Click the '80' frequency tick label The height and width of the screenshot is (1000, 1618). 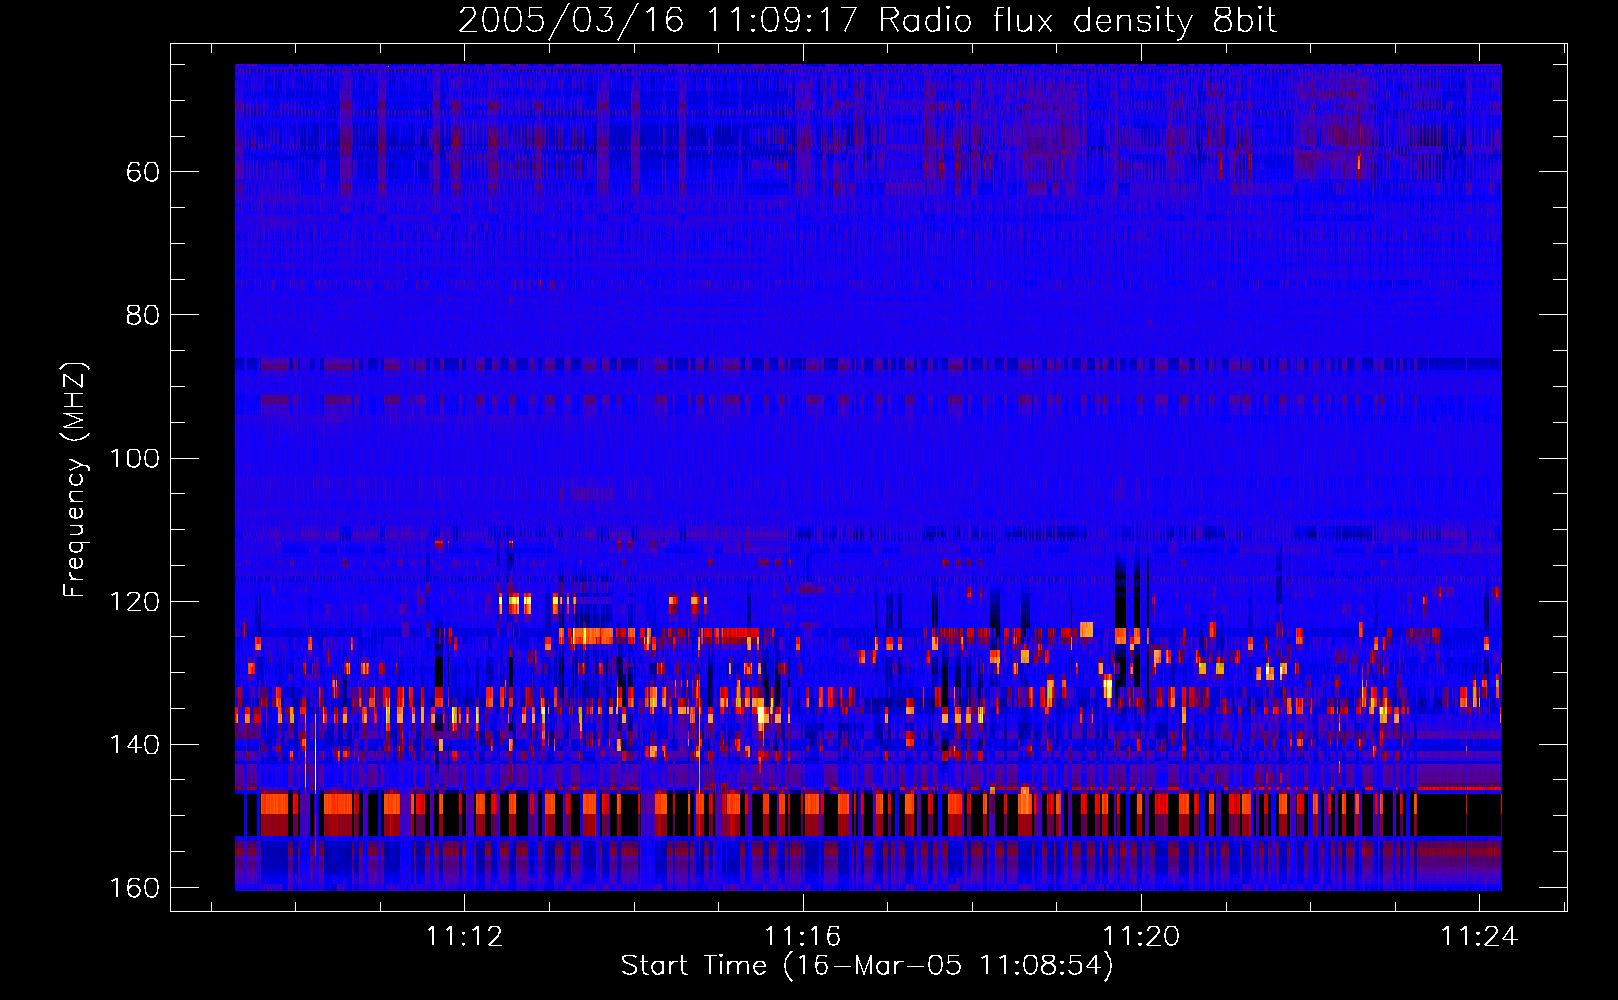pyautogui.click(x=143, y=315)
